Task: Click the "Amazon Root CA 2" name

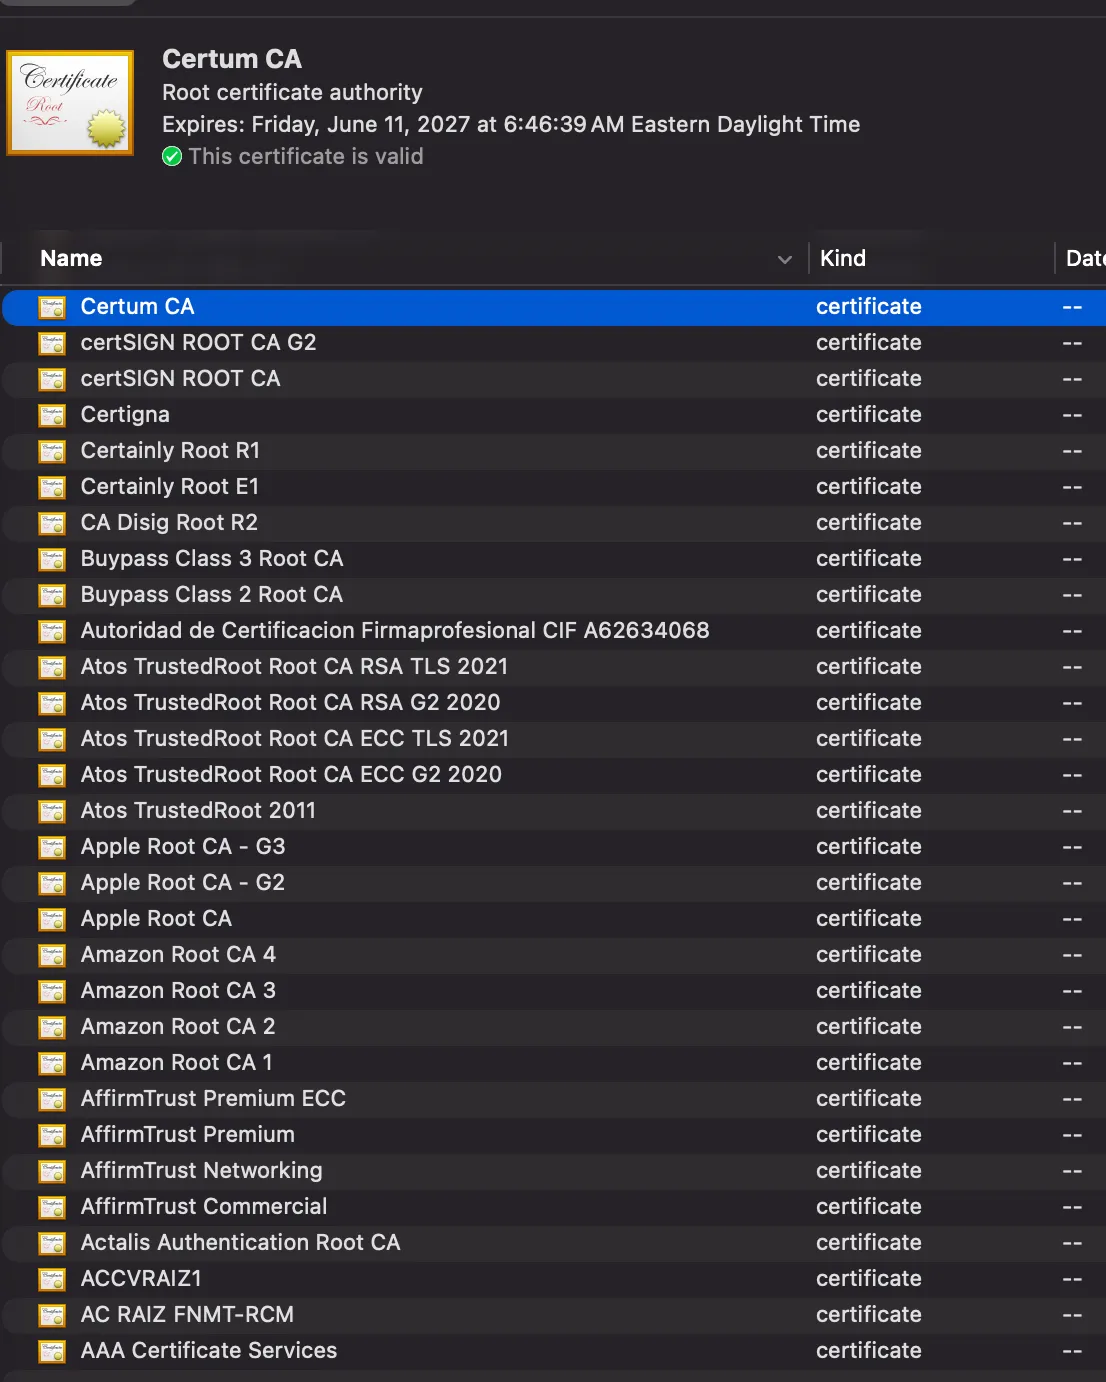Action: (178, 1026)
